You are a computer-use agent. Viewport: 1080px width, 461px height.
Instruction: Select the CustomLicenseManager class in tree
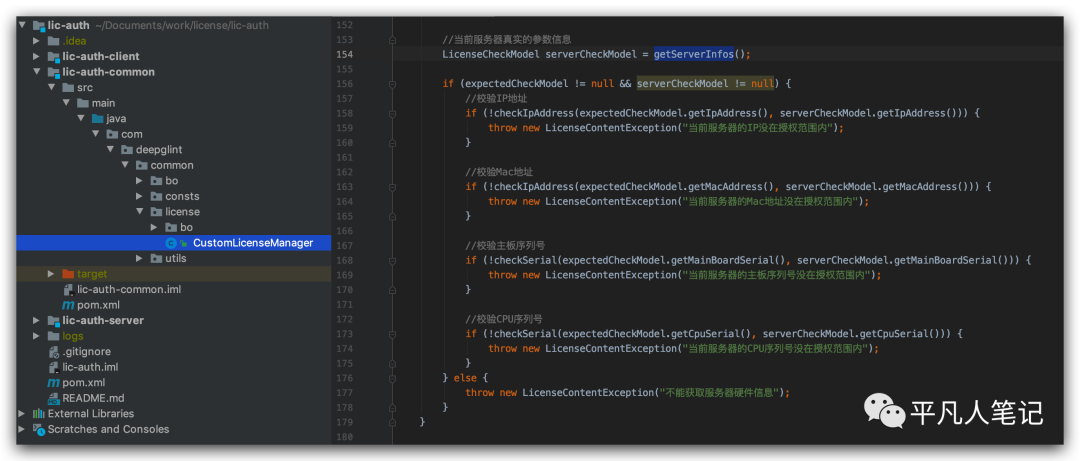coord(174,243)
